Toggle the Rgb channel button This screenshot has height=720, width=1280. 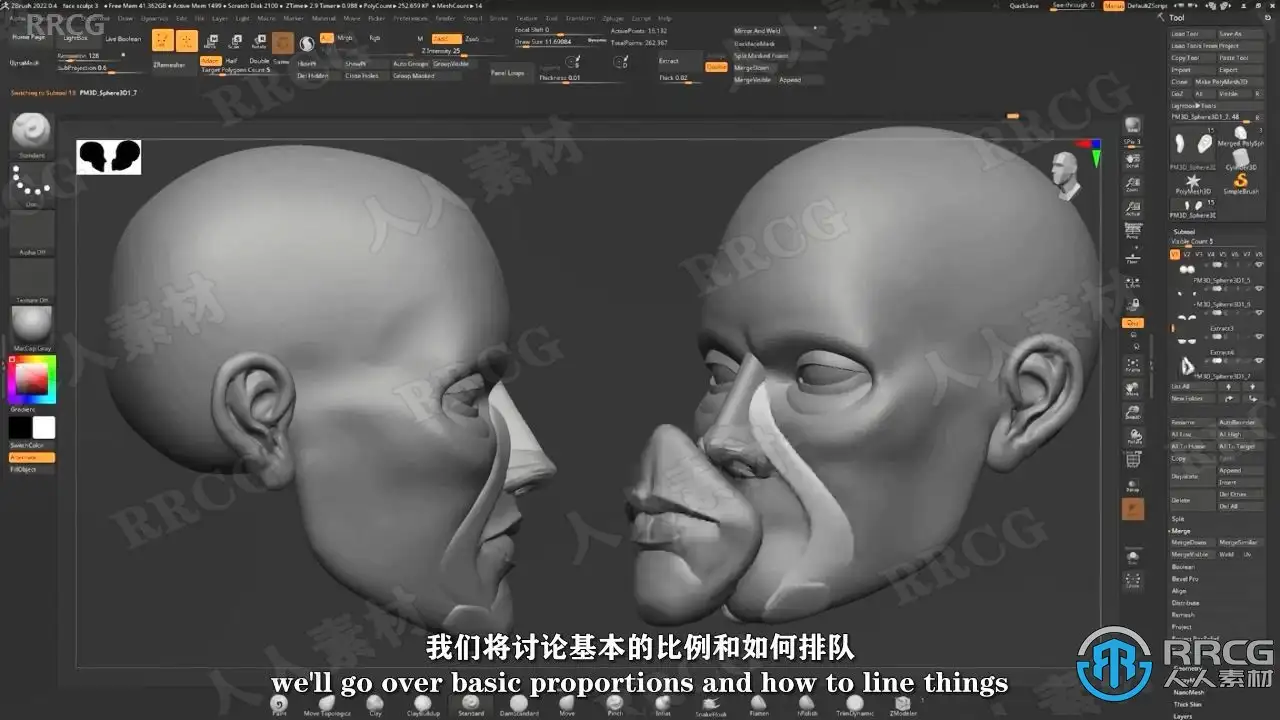coord(375,38)
